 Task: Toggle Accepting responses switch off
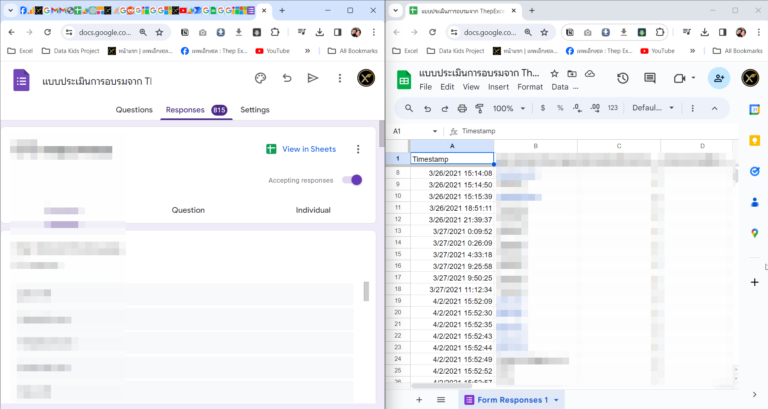[x=352, y=180]
